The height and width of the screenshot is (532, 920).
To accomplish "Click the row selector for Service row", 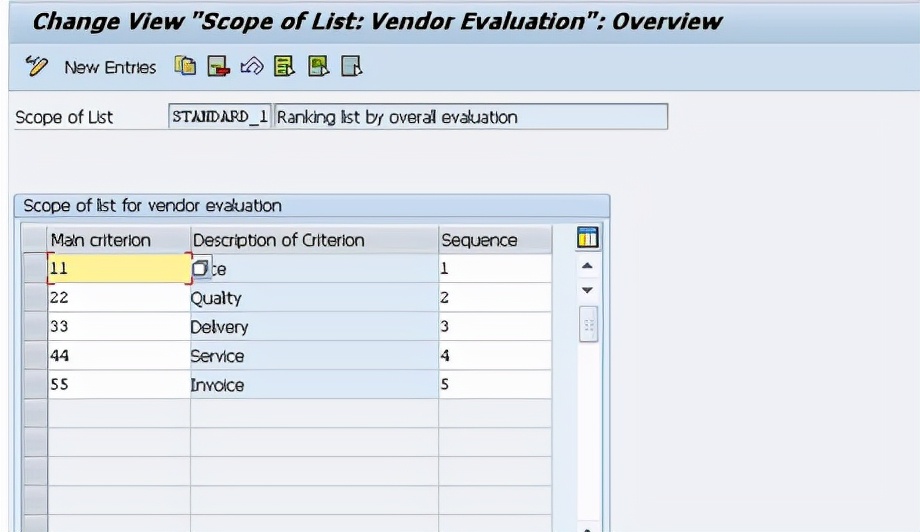I will pyautogui.click(x=35, y=355).
